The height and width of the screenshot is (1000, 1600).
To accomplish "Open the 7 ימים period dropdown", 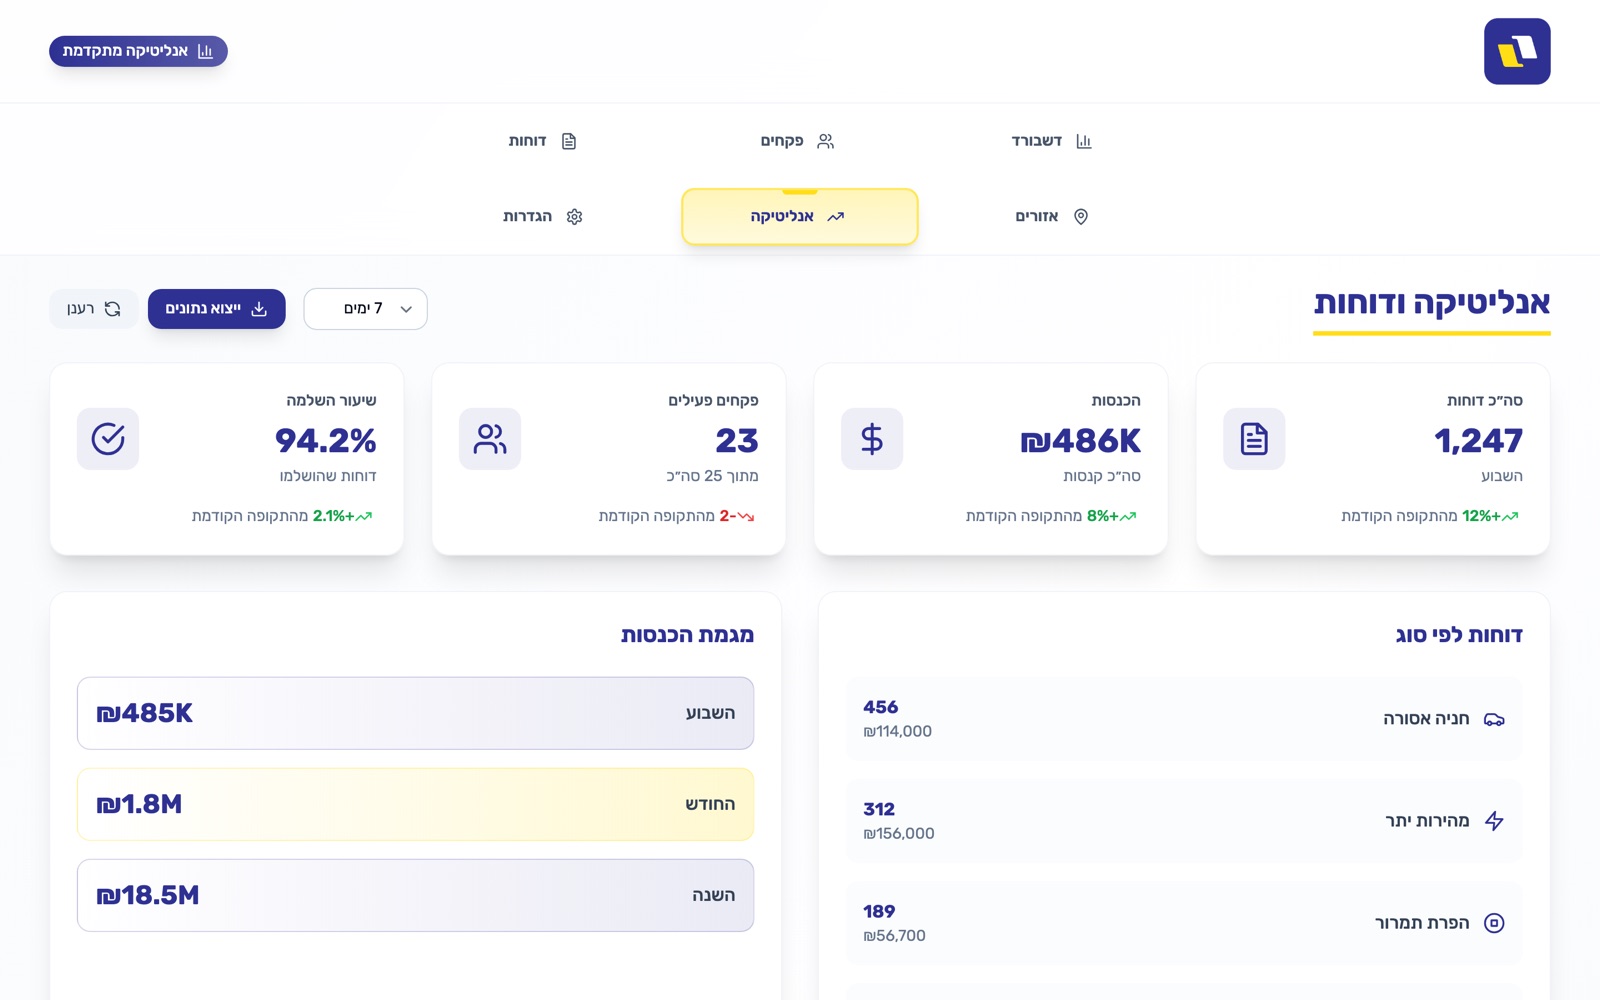I will tap(366, 309).
